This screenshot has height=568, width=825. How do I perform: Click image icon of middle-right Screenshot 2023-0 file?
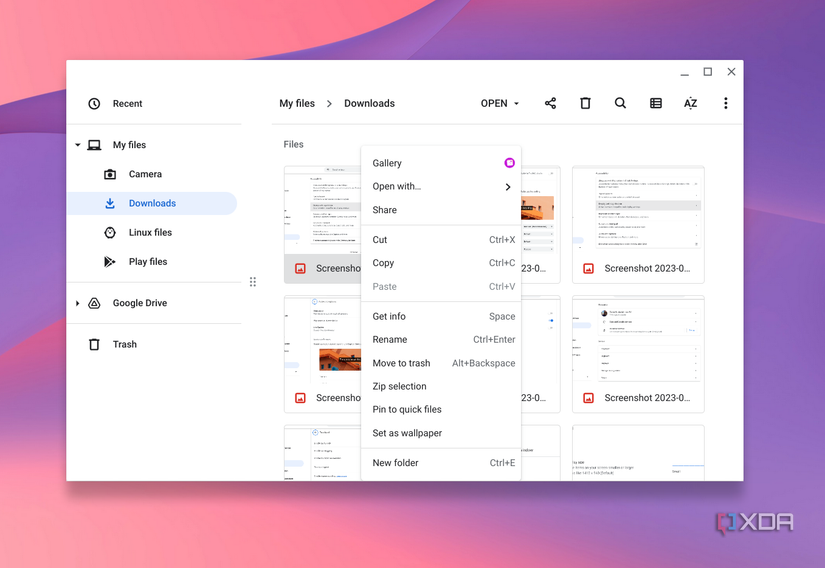click(x=589, y=398)
